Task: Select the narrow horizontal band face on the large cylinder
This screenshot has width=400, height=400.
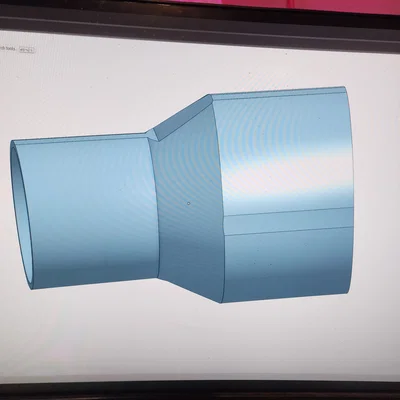Action: point(288,221)
